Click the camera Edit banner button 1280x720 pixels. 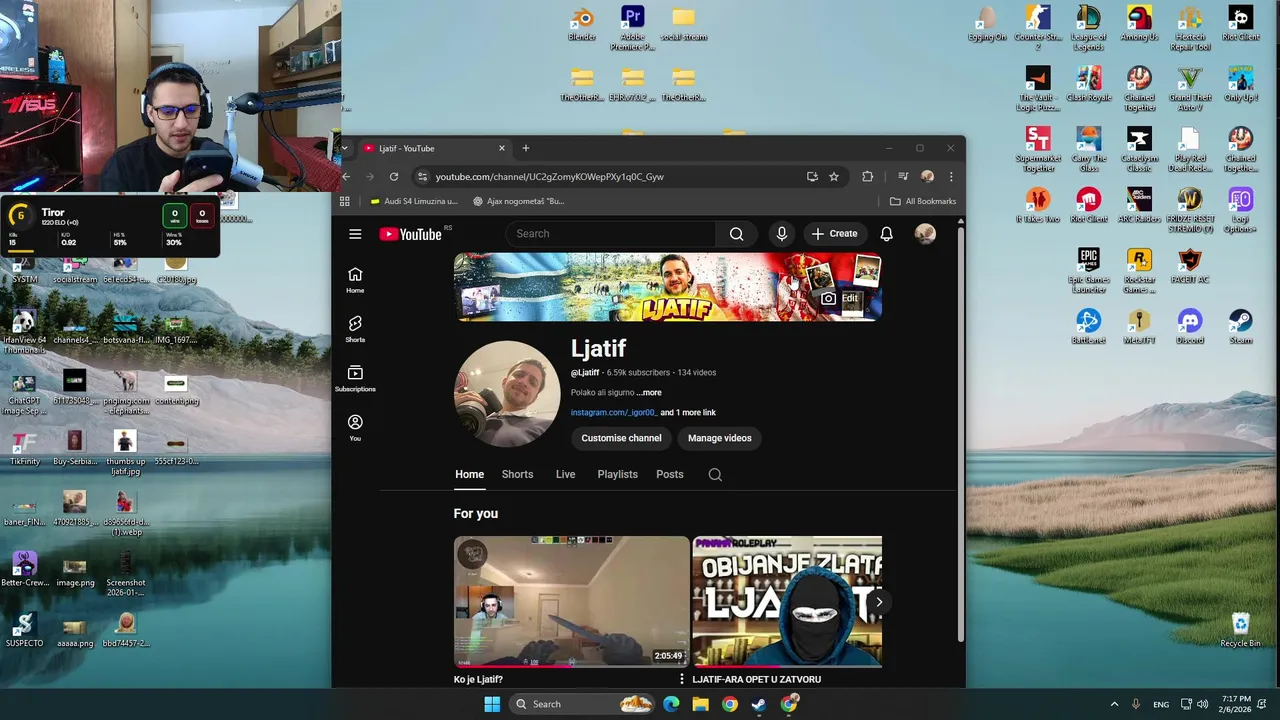tap(840, 298)
